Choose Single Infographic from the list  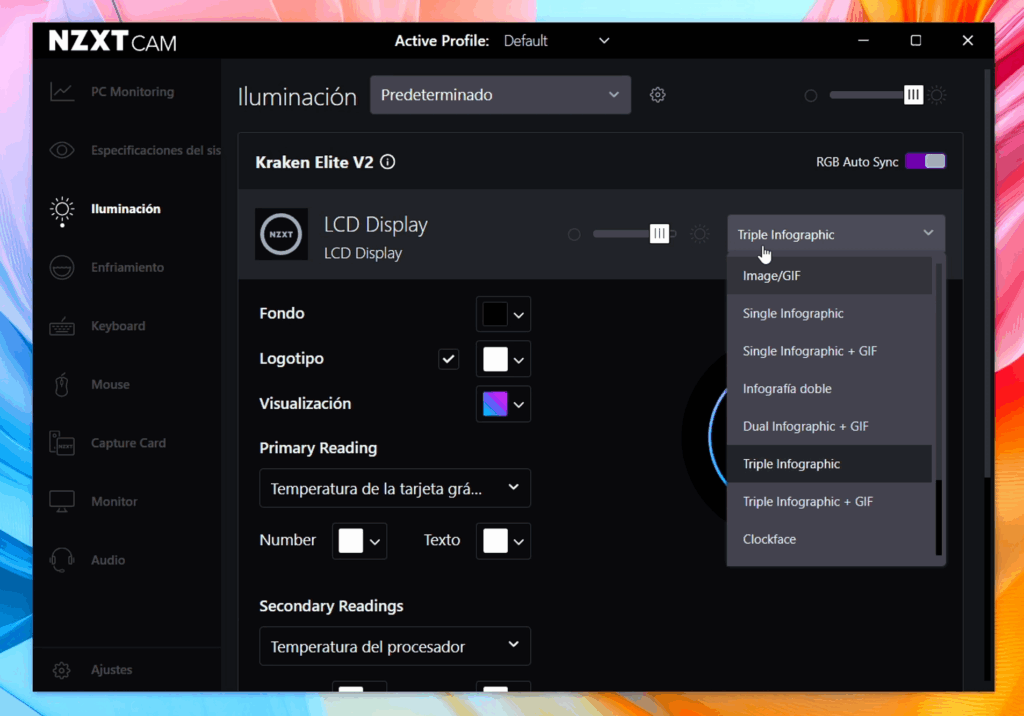(829, 314)
